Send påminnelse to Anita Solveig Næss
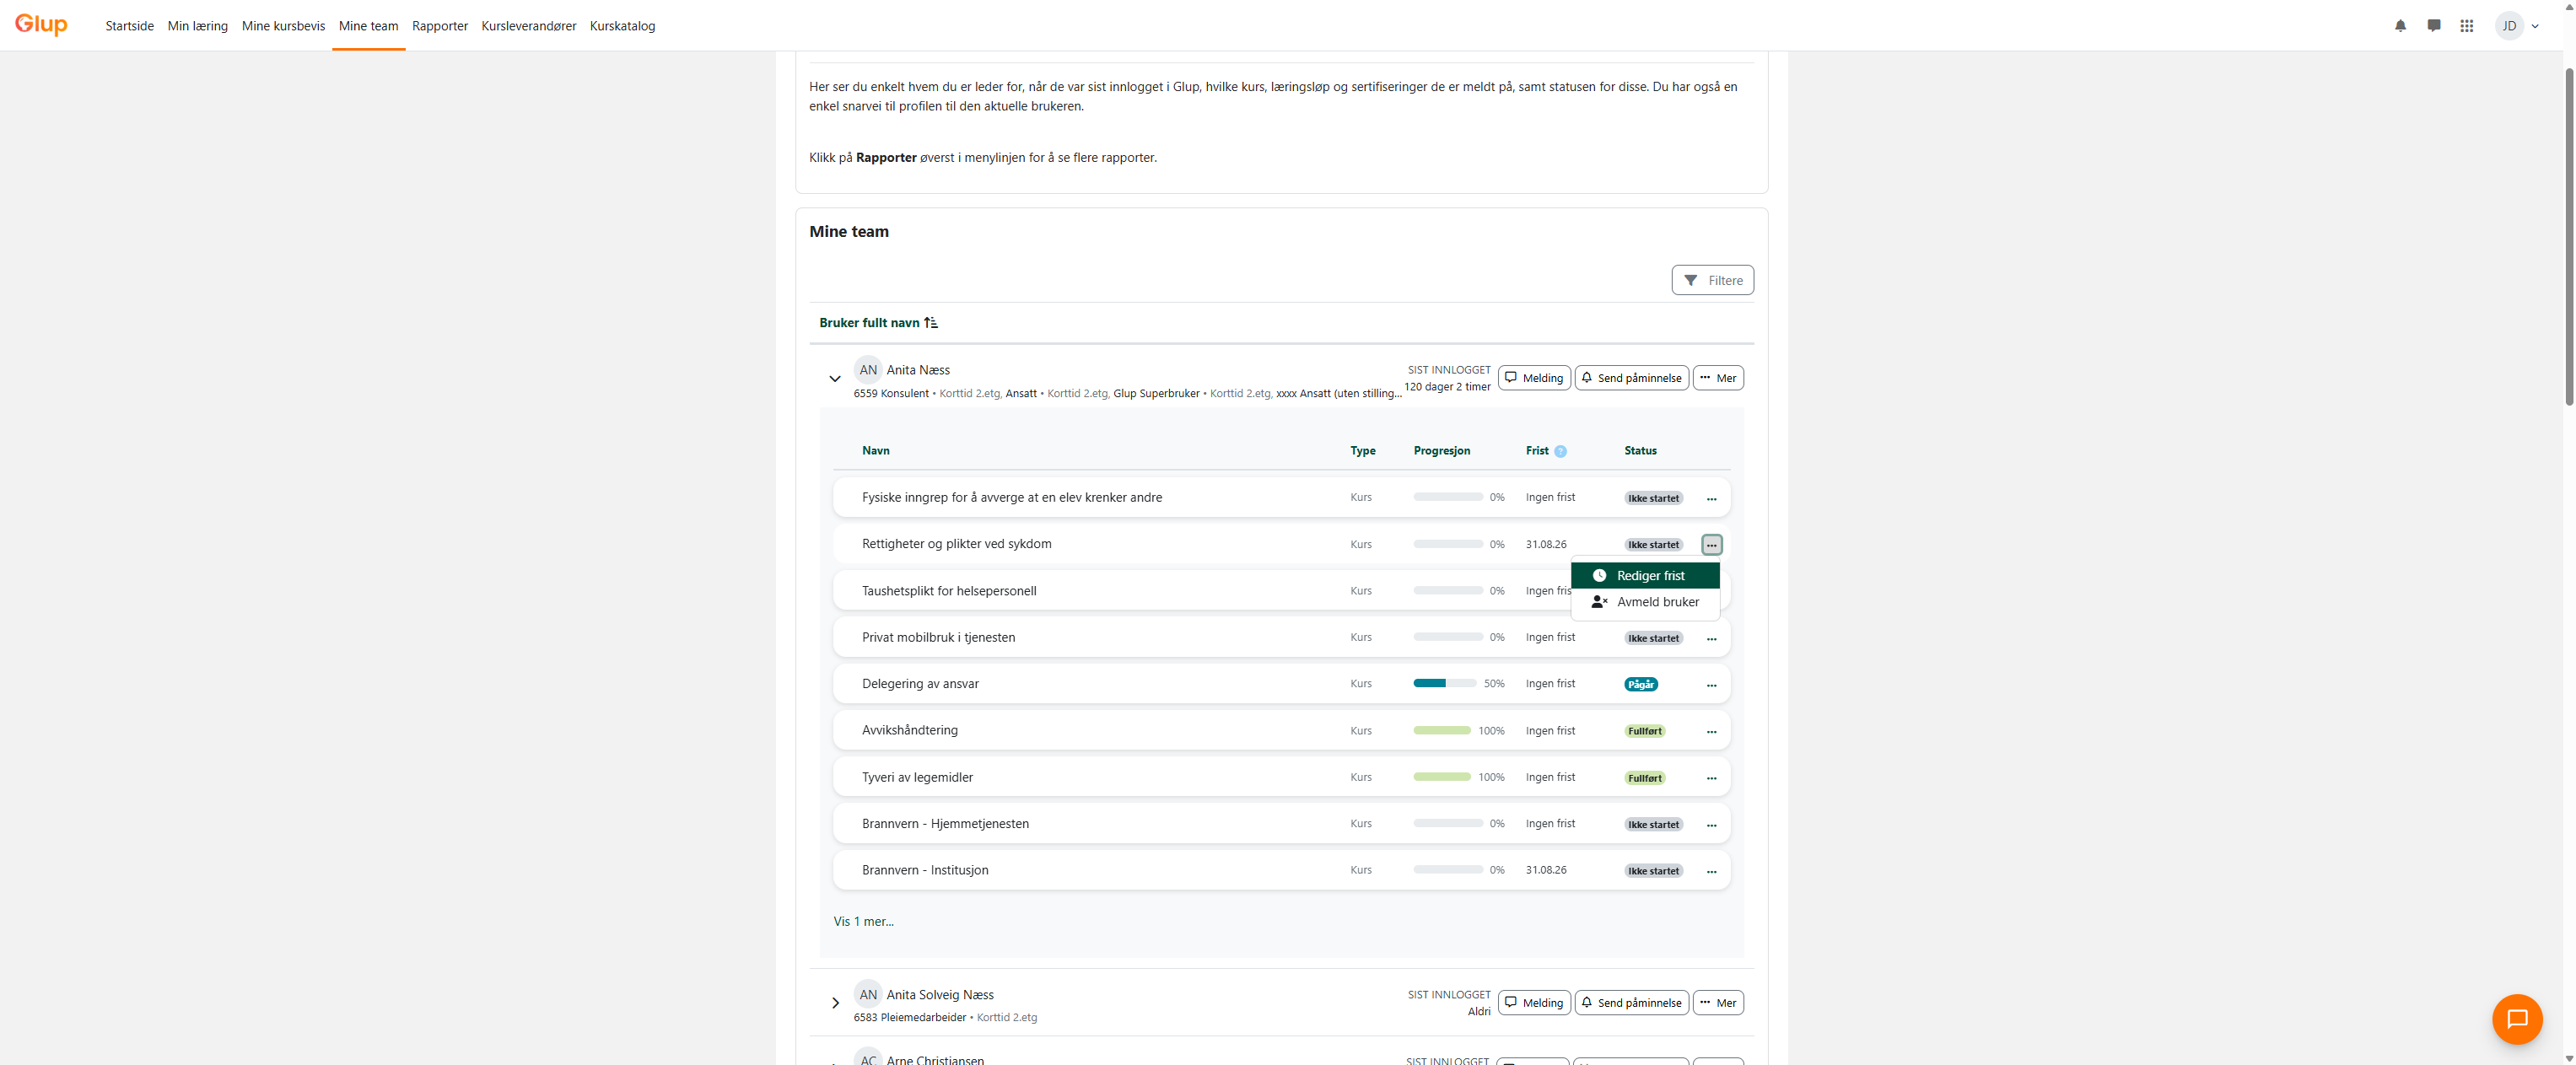The width and height of the screenshot is (2576, 1065). pyautogui.click(x=1632, y=1003)
